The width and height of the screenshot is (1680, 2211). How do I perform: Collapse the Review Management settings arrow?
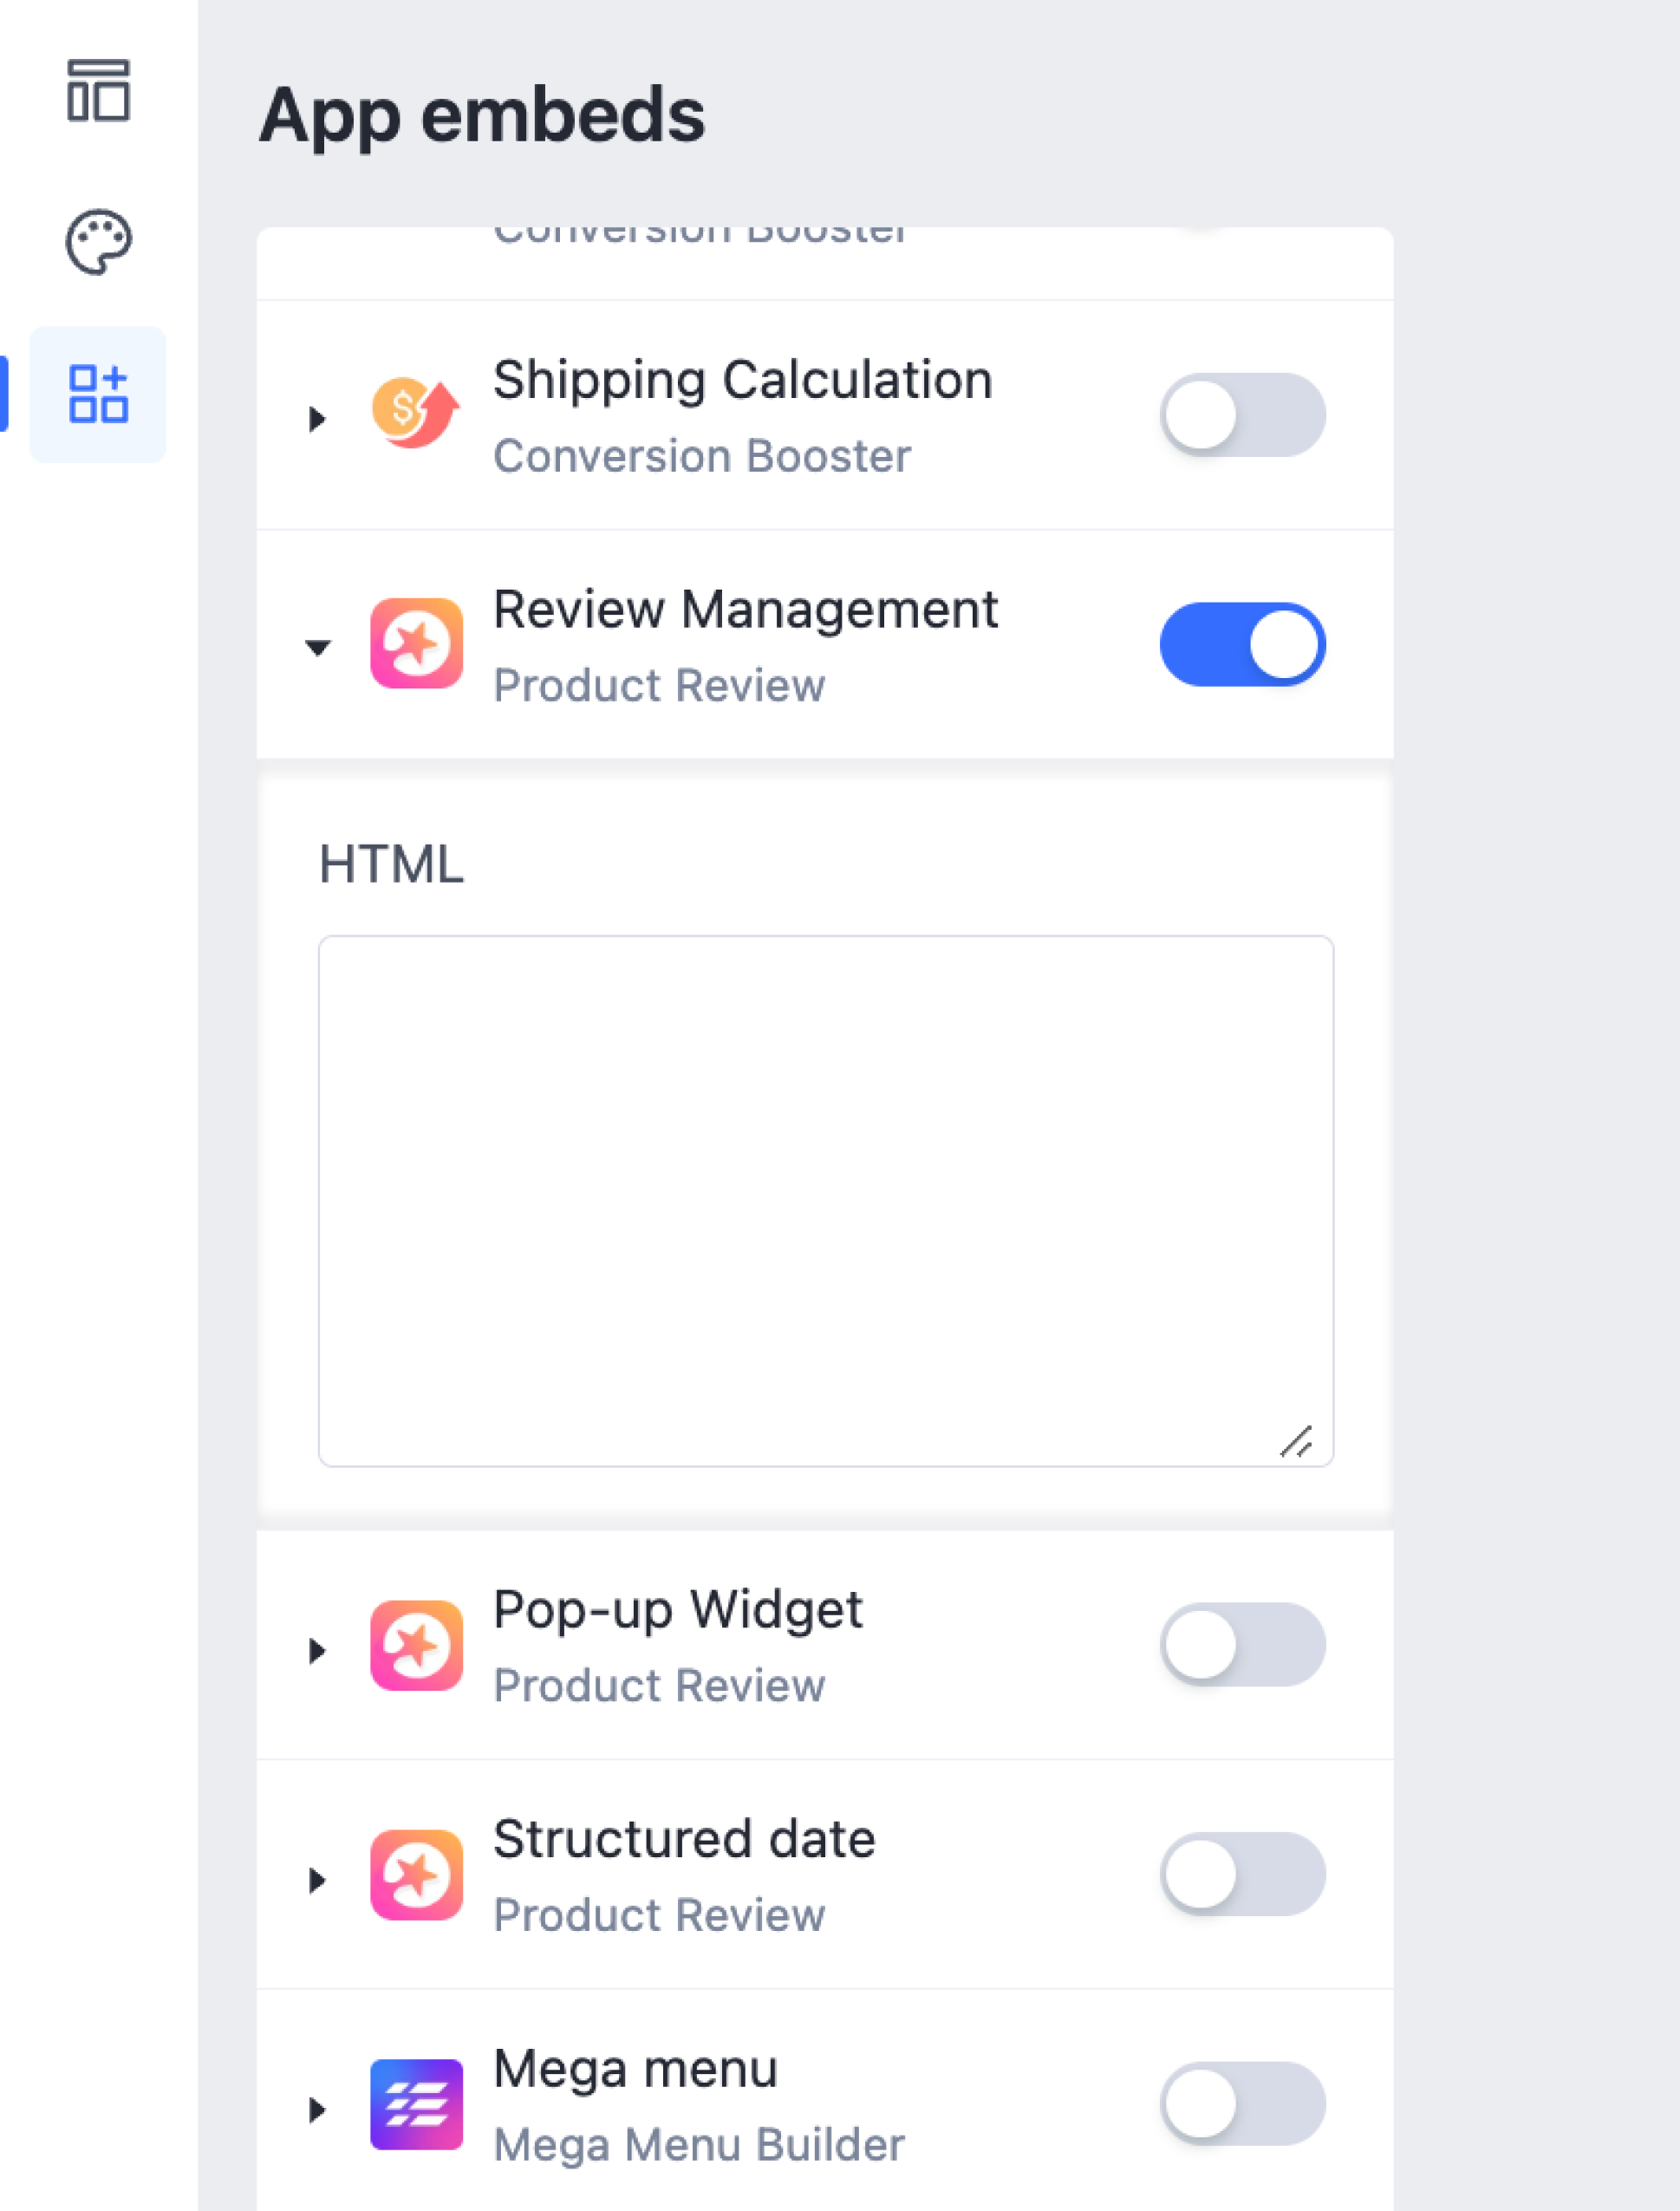(317, 648)
